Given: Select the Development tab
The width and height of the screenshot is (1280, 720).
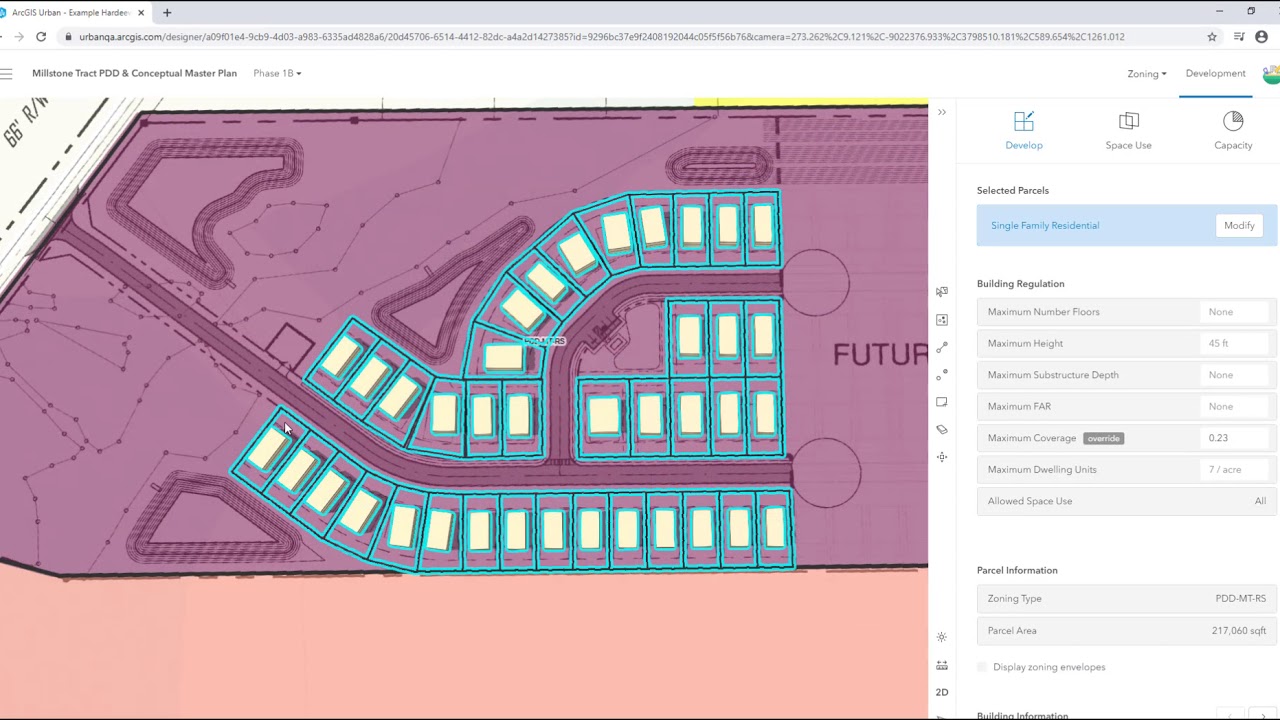Looking at the screenshot, I should pyautogui.click(x=1215, y=73).
